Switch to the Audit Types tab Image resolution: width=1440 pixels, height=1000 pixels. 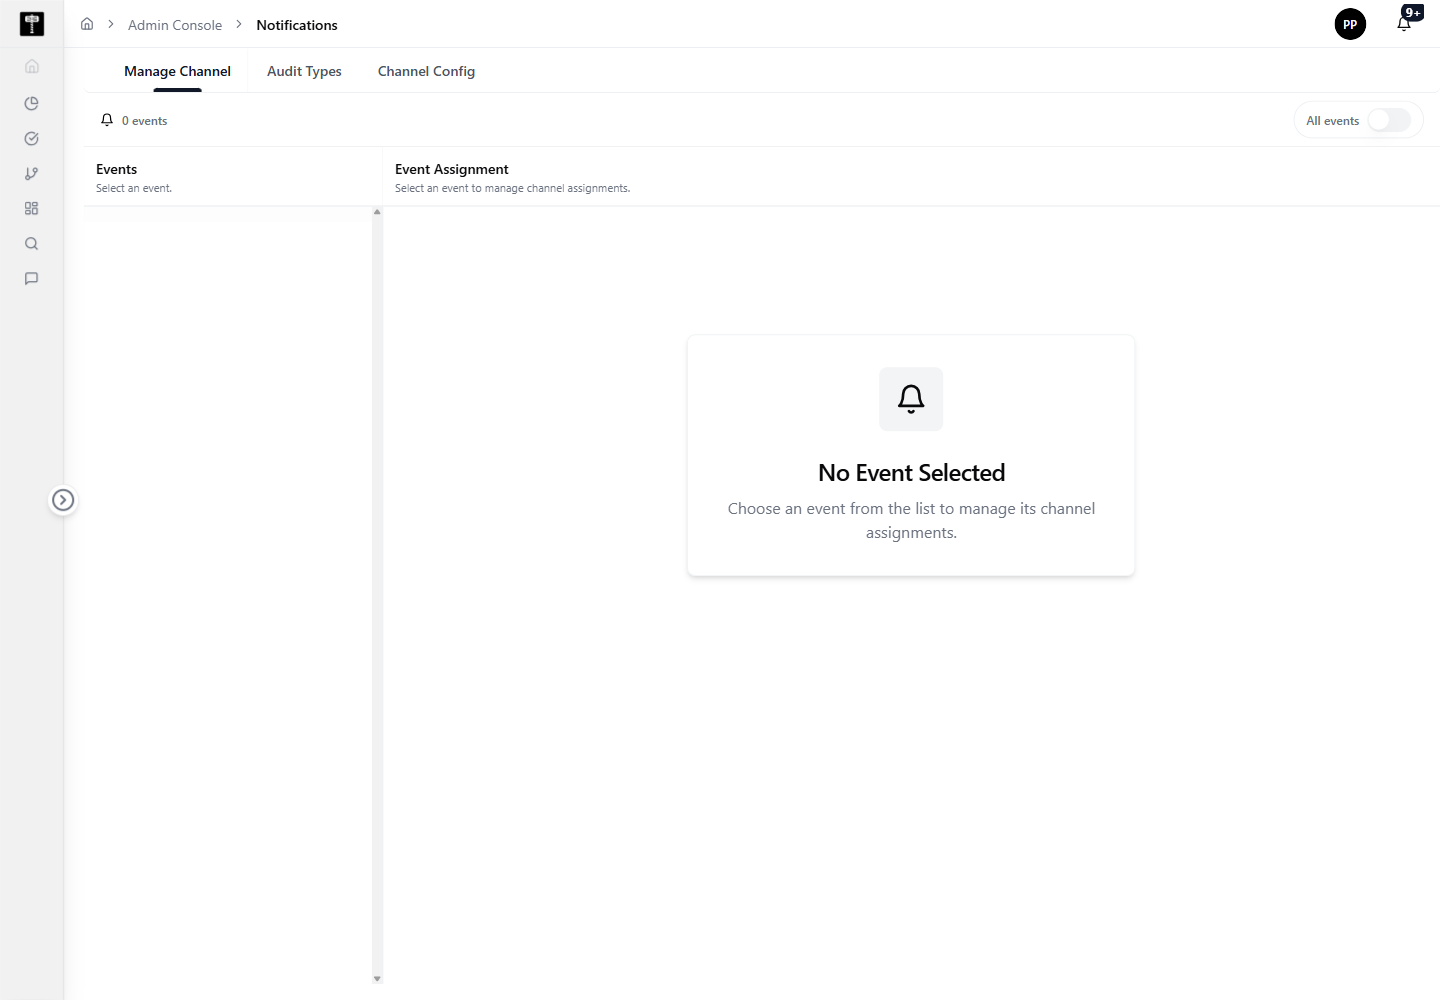coord(304,71)
